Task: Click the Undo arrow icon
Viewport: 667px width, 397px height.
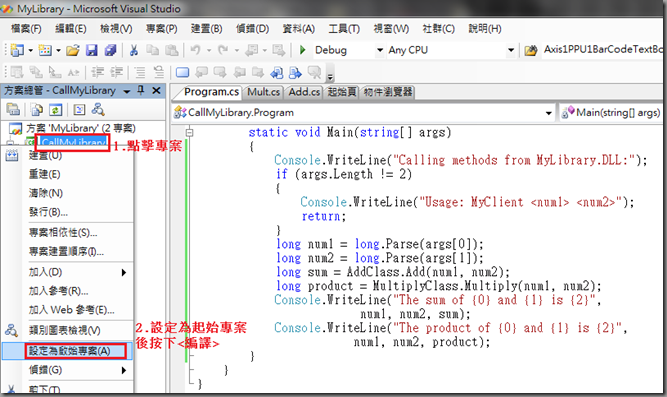Action: [x=195, y=50]
